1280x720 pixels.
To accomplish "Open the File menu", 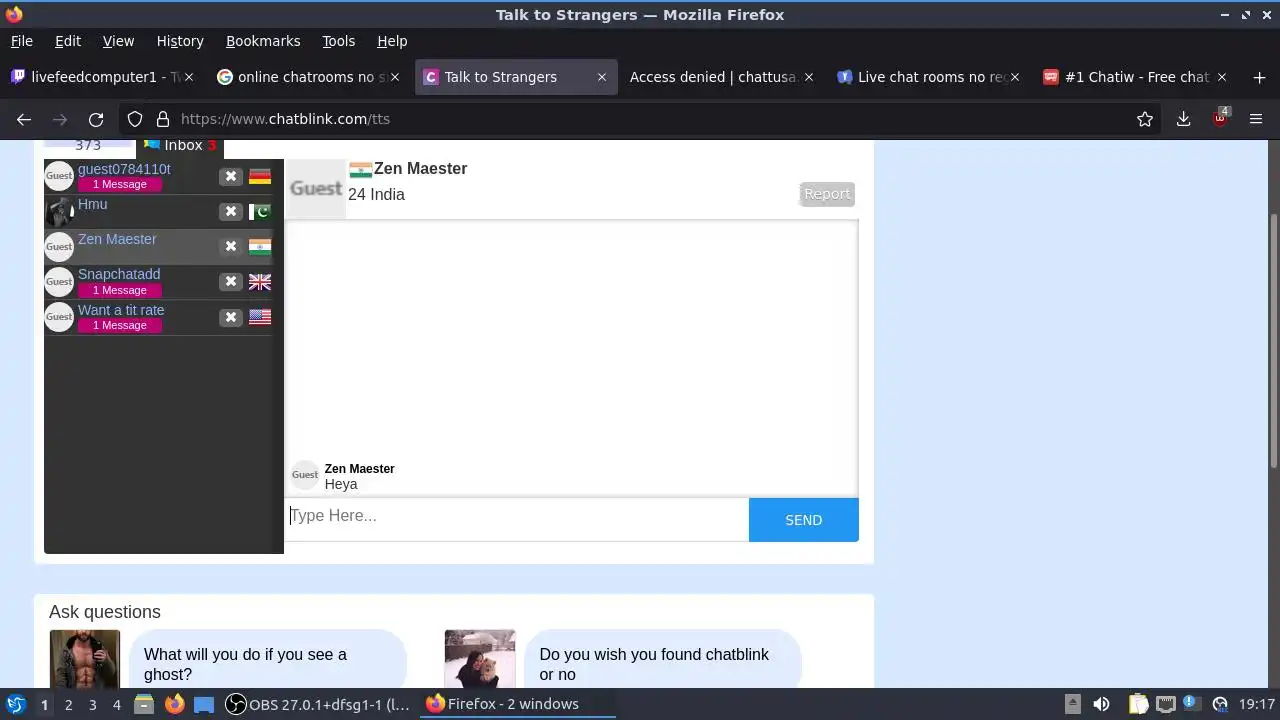I will (21, 41).
